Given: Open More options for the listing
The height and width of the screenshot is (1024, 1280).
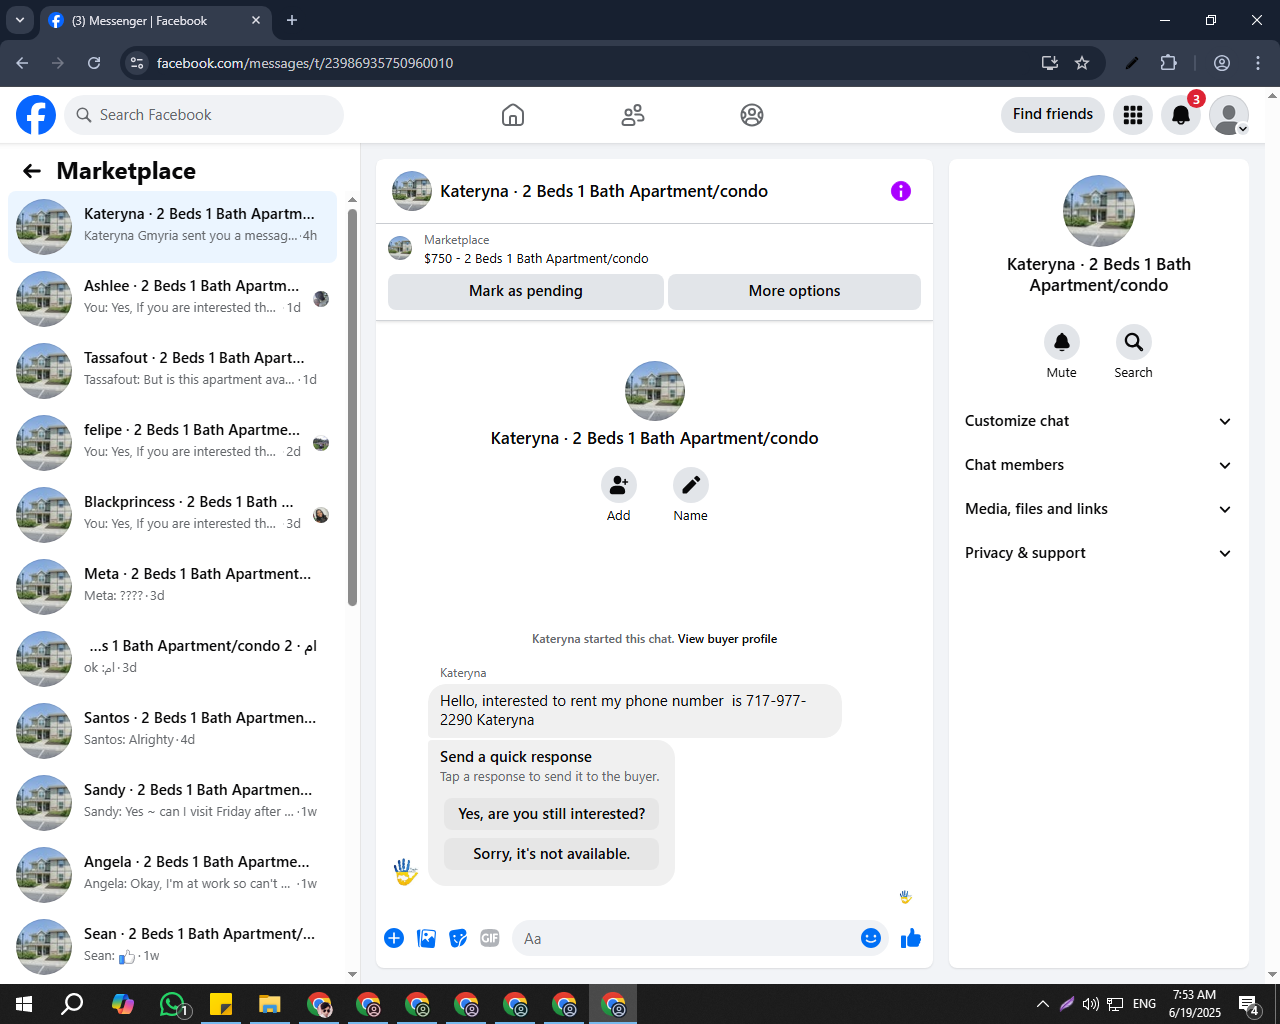Looking at the screenshot, I should (794, 291).
